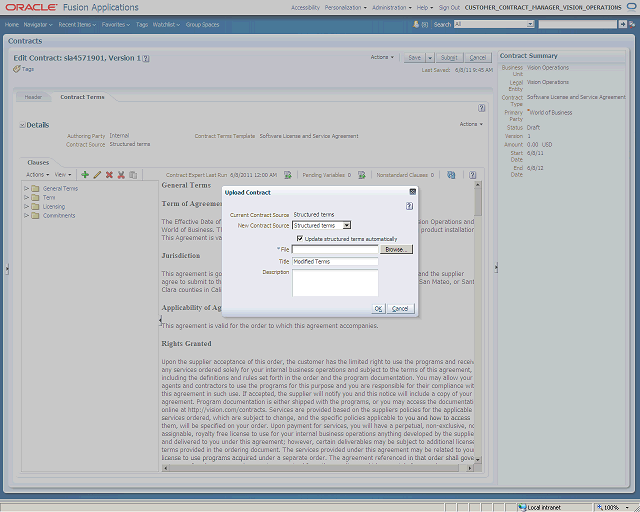The image size is (640, 512).
Task: Open the Personalization menu
Action: 346,7
